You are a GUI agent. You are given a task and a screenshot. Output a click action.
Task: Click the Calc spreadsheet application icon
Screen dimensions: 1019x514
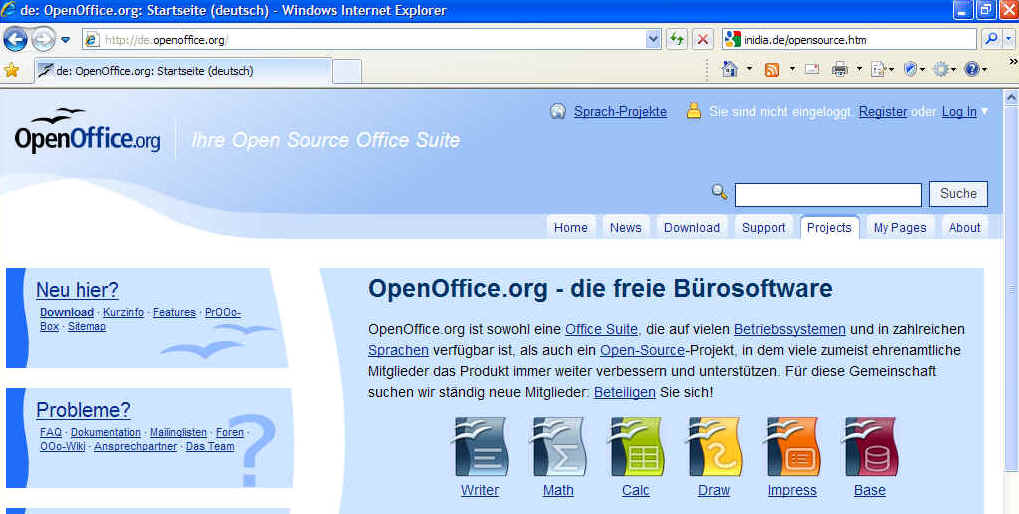tap(636, 447)
